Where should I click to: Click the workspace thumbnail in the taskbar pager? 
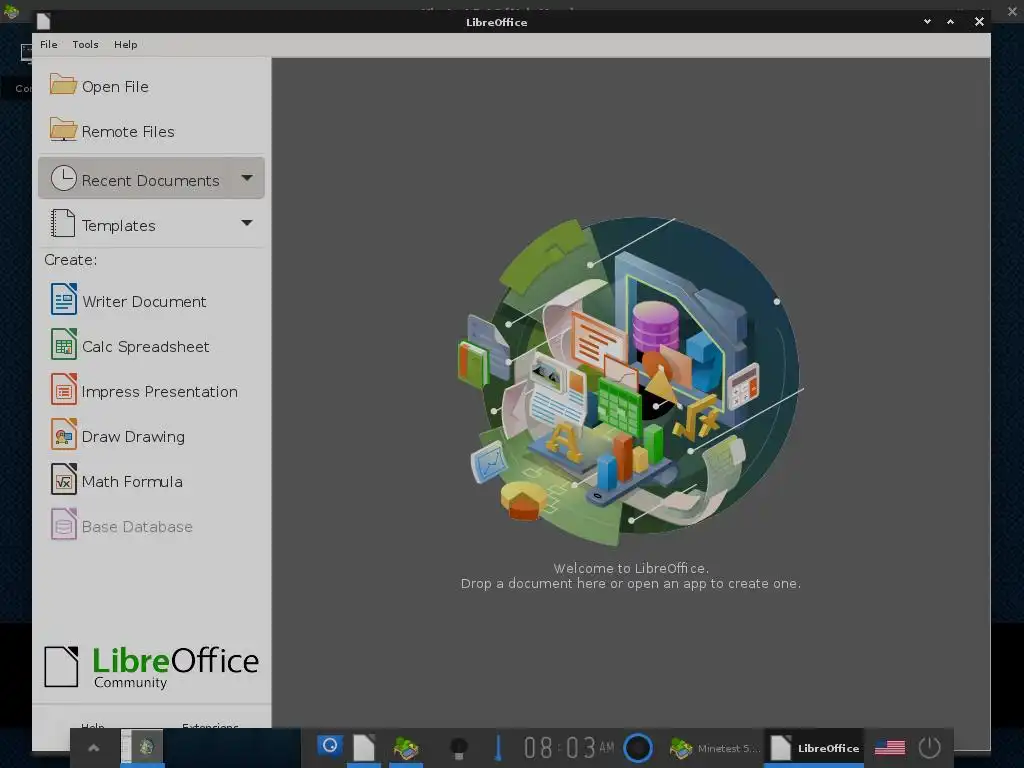click(142, 746)
